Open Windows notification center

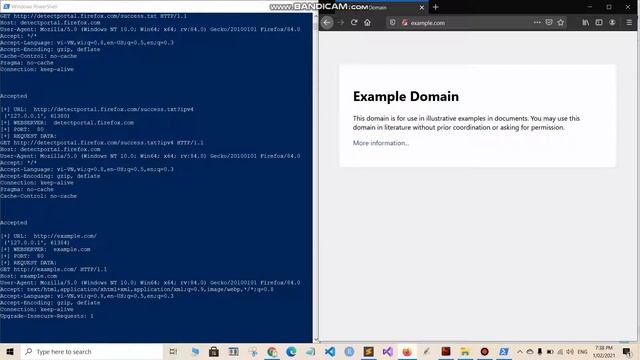click(627, 351)
